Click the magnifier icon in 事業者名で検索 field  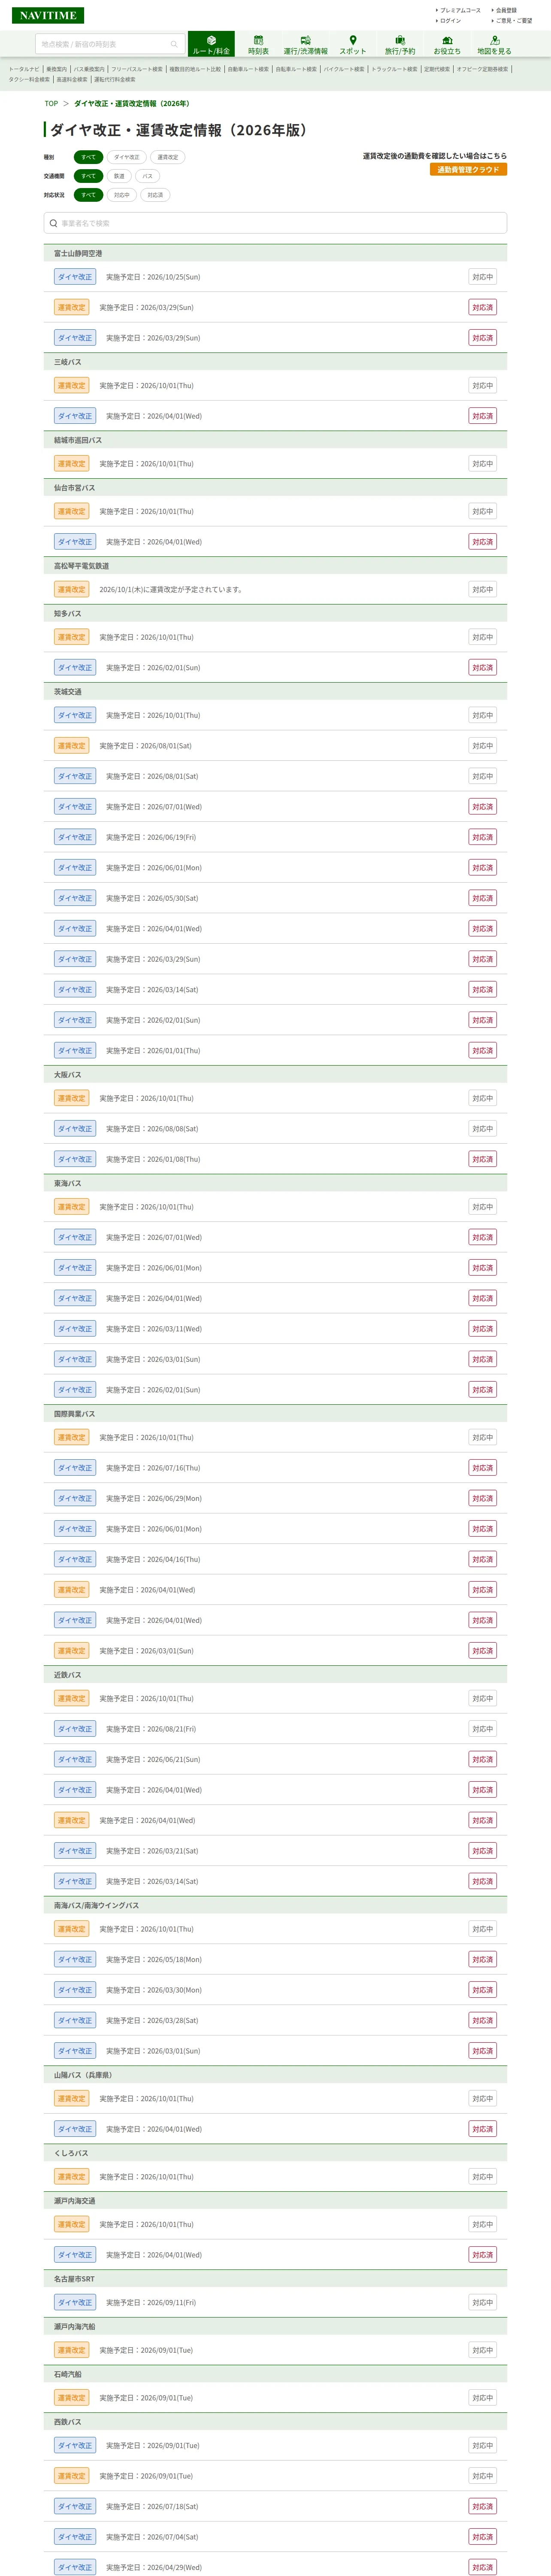pos(54,223)
